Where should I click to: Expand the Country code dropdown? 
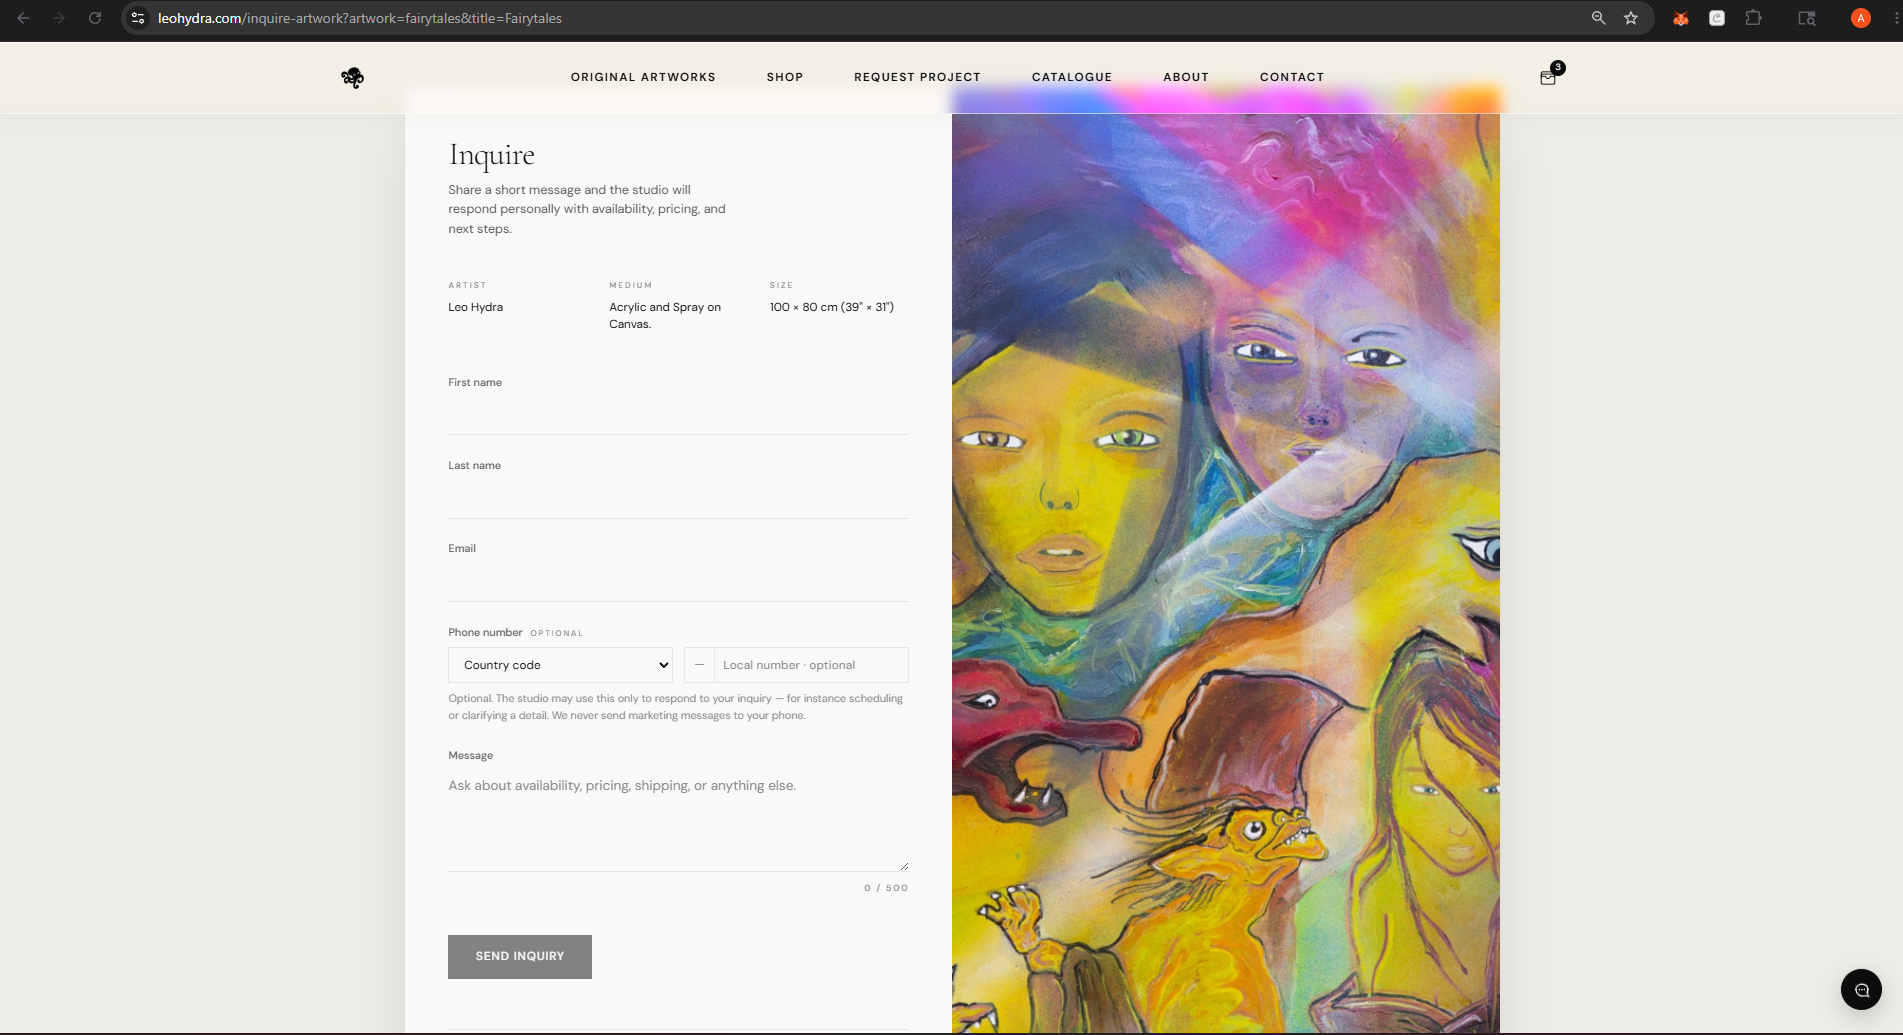pos(560,665)
